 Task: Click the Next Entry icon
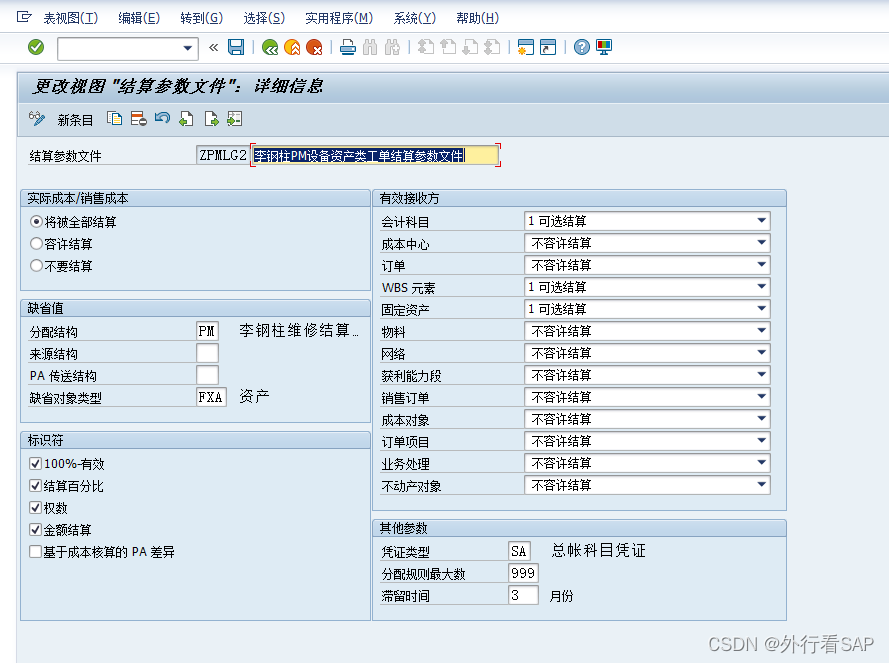click(x=211, y=119)
